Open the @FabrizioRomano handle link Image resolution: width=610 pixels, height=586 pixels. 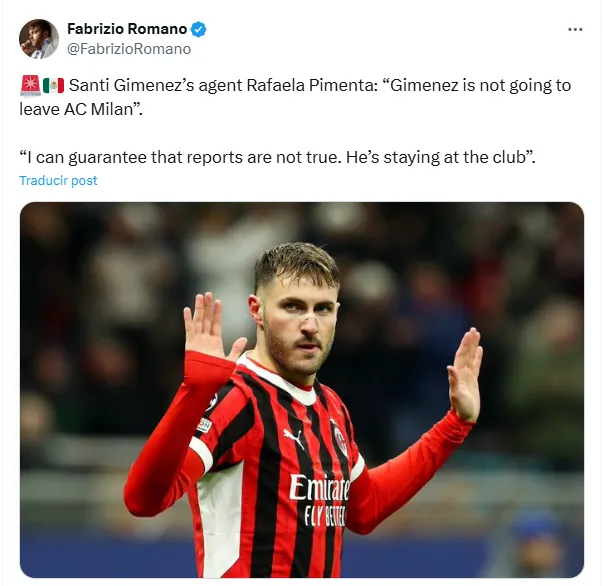coord(129,49)
